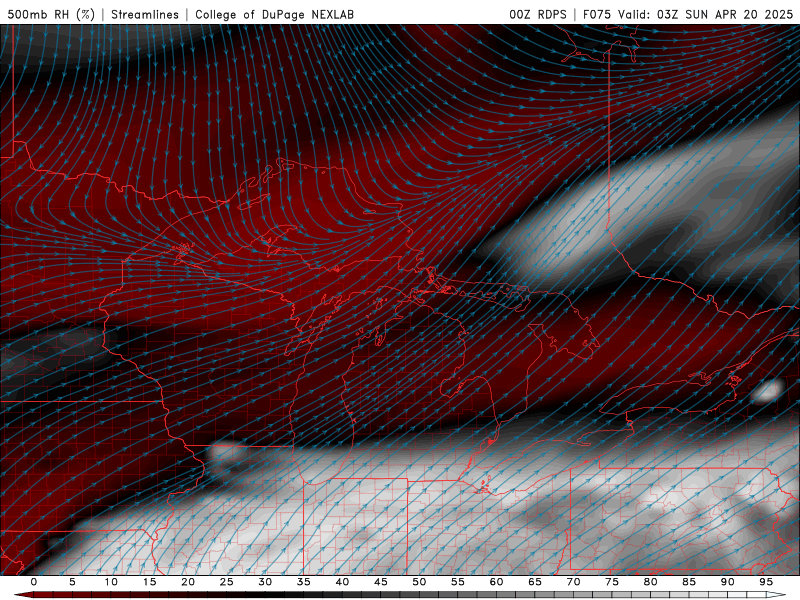Viewport: 800px width, 600px height.
Task: Select the "45" scale label
Action: pos(381,582)
